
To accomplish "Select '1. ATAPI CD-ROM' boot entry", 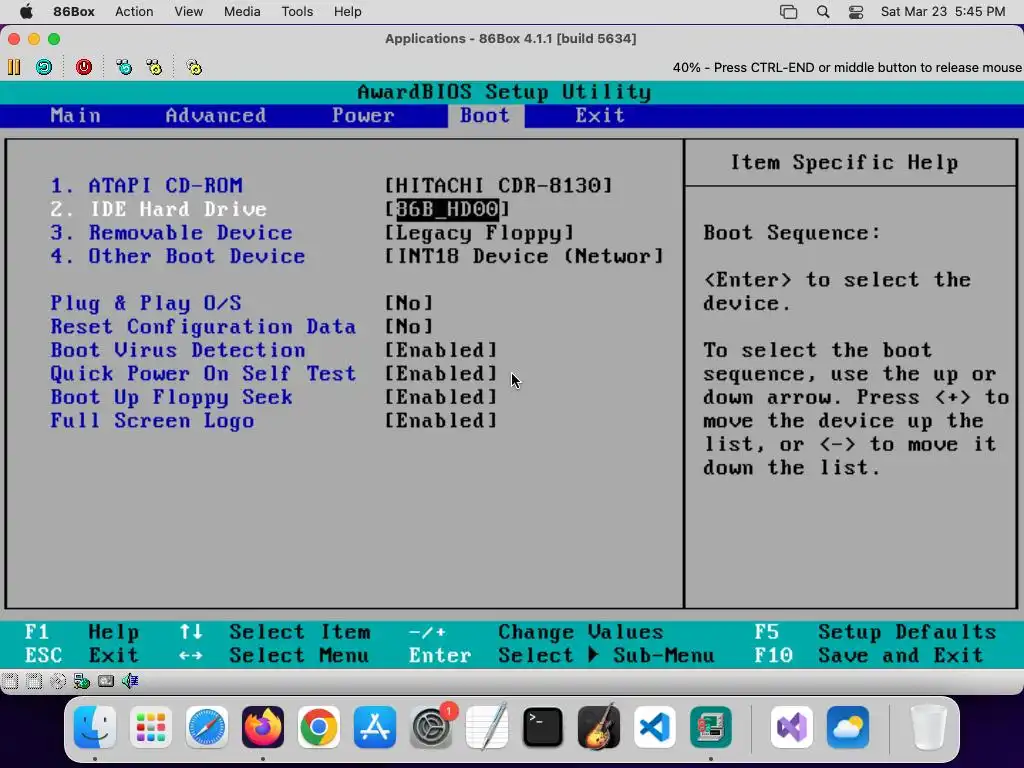I will [146, 185].
